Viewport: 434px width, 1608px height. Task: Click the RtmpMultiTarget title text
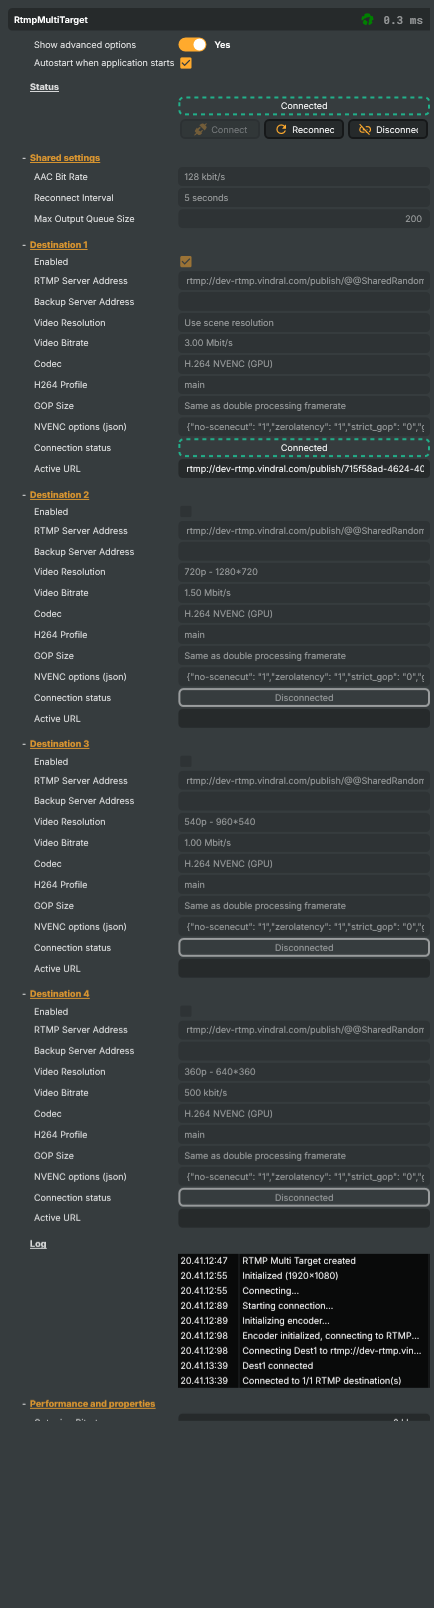51,20
